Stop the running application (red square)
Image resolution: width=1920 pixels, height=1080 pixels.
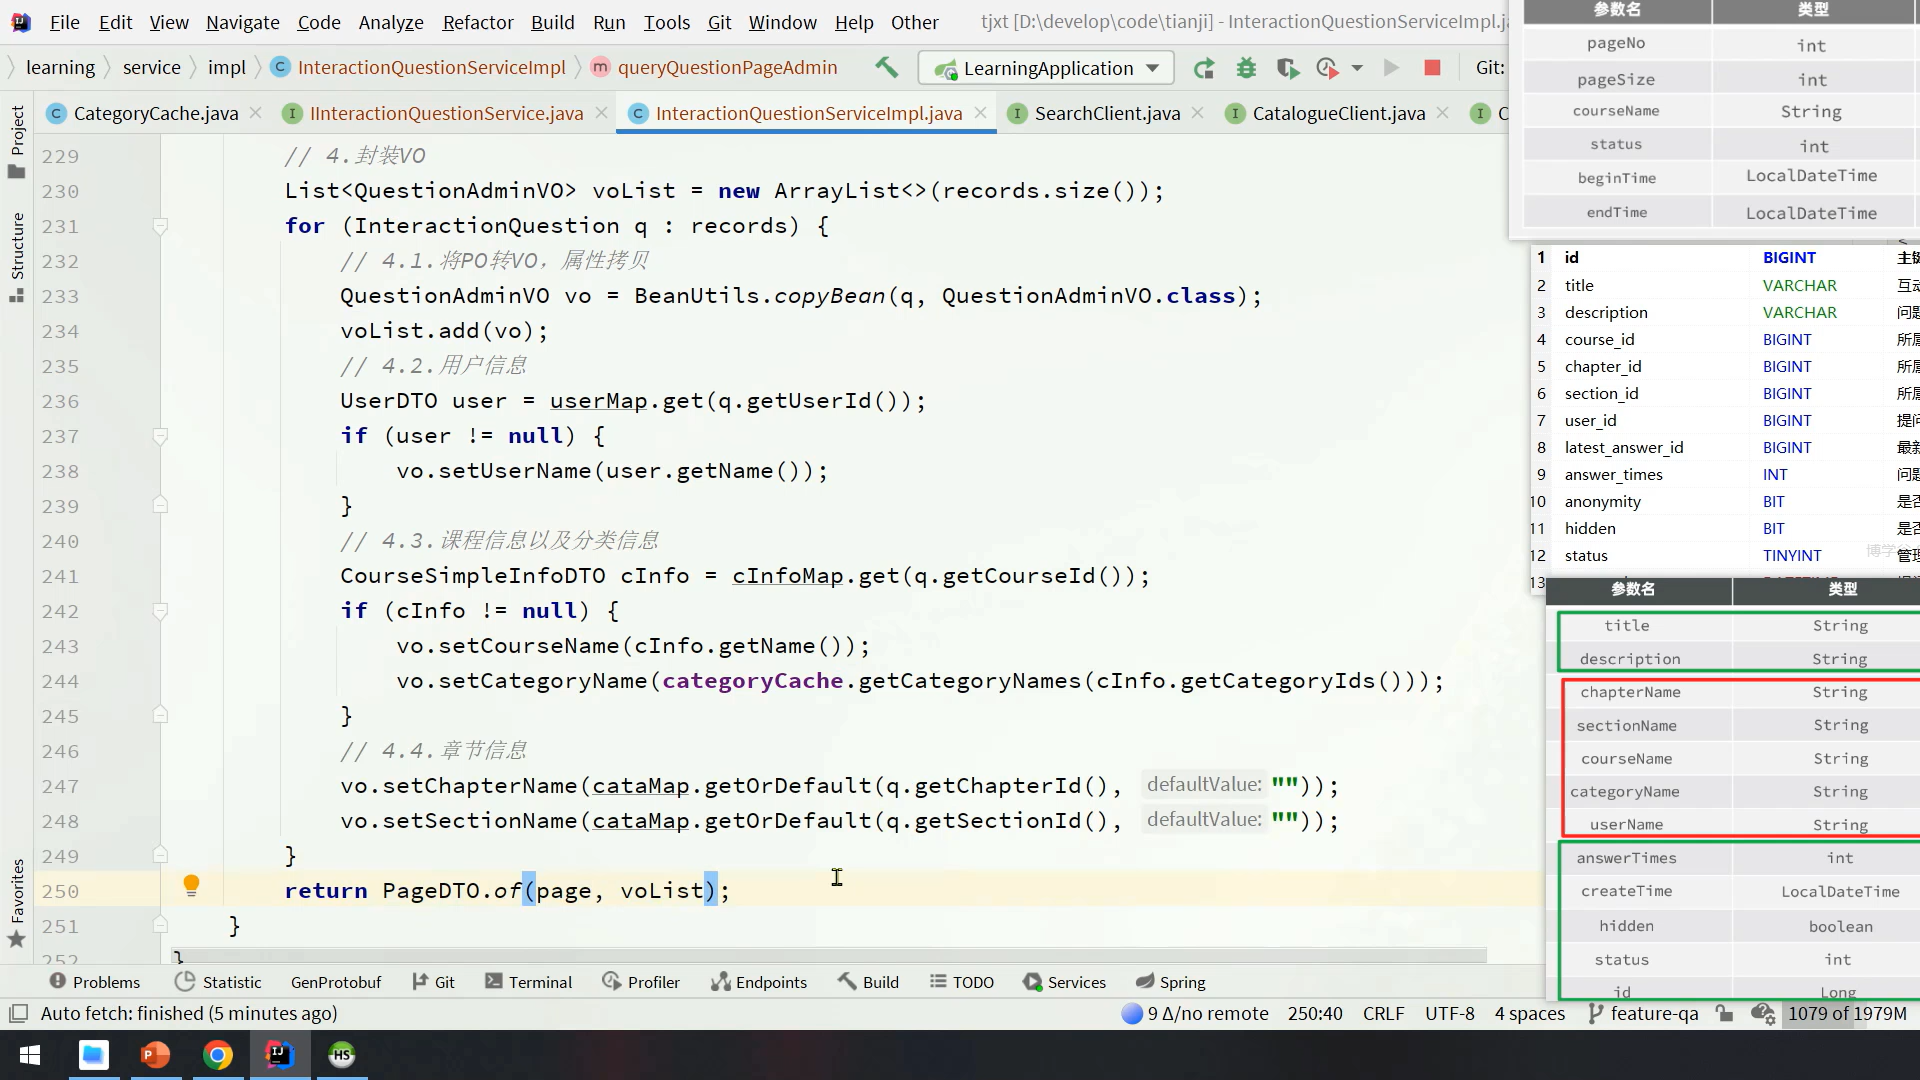pos(1432,68)
